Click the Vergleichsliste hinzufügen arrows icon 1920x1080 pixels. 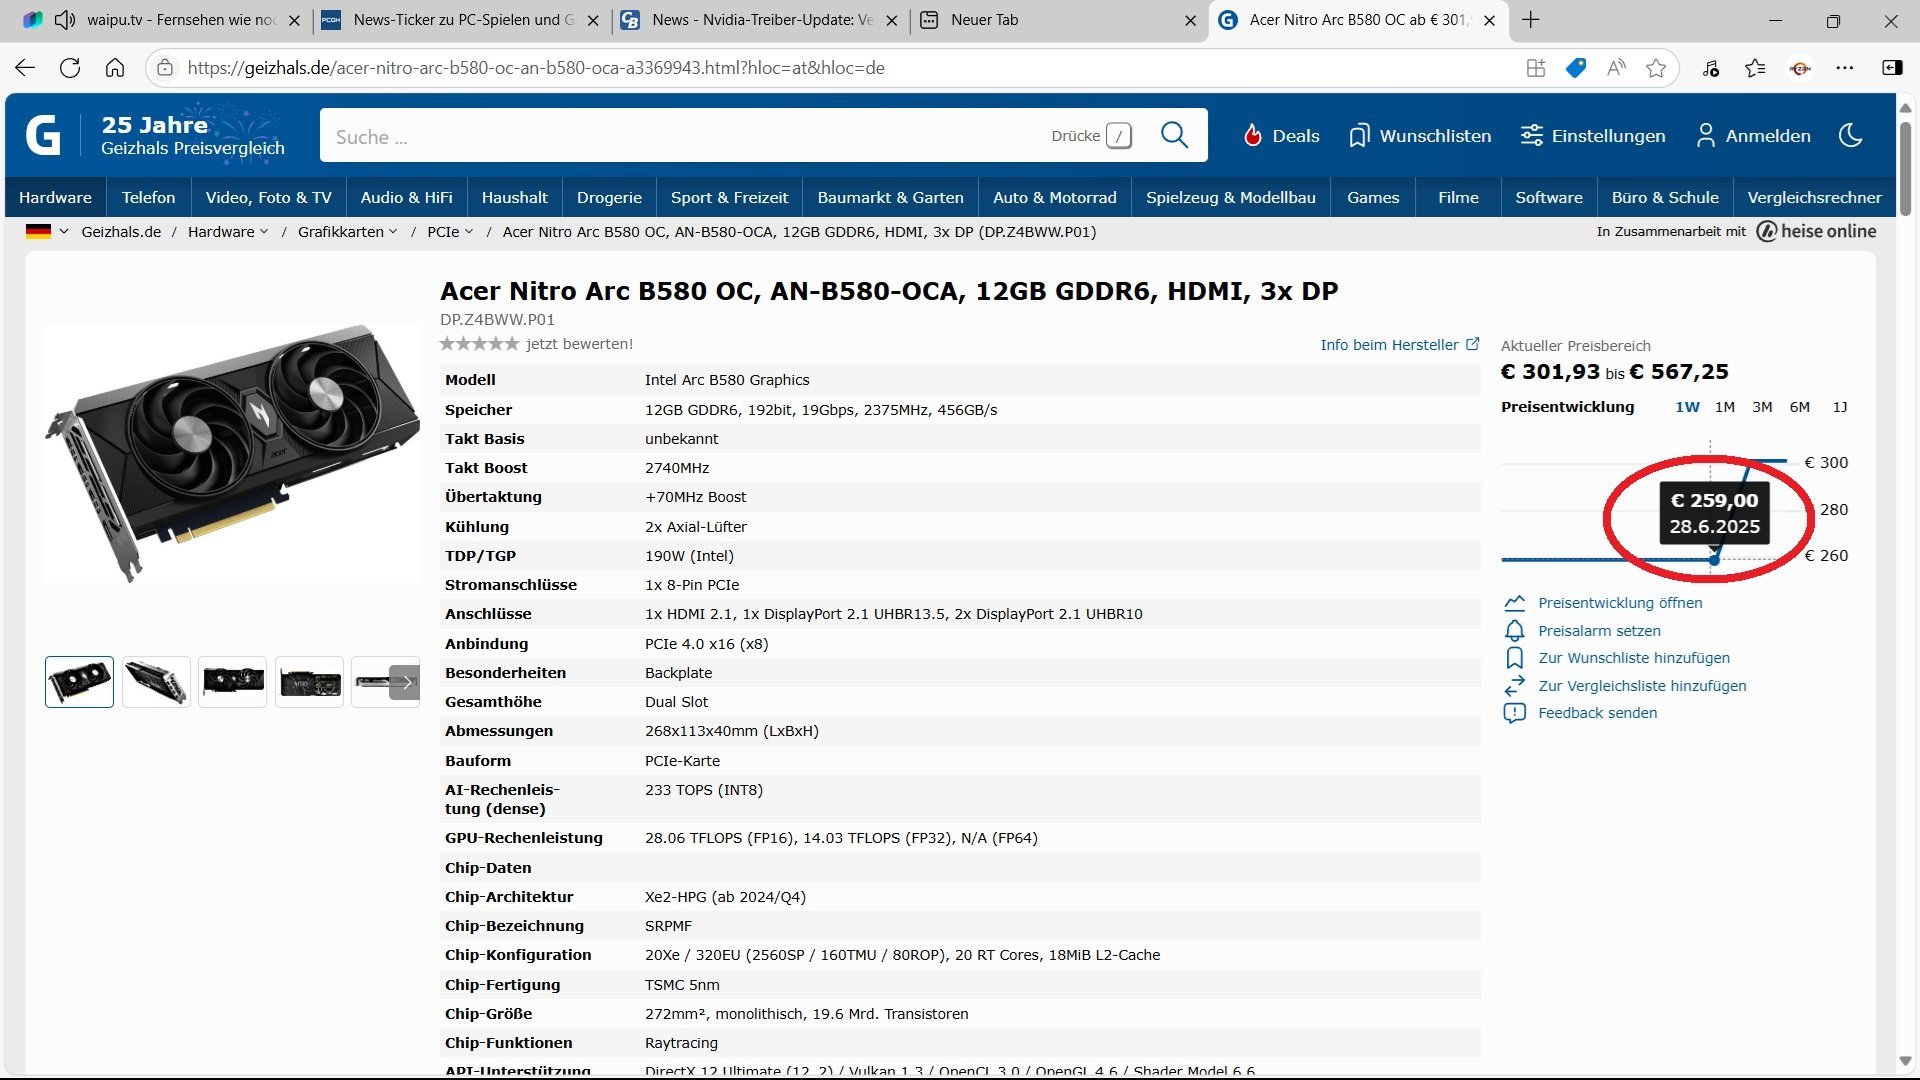tap(1514, 686)
